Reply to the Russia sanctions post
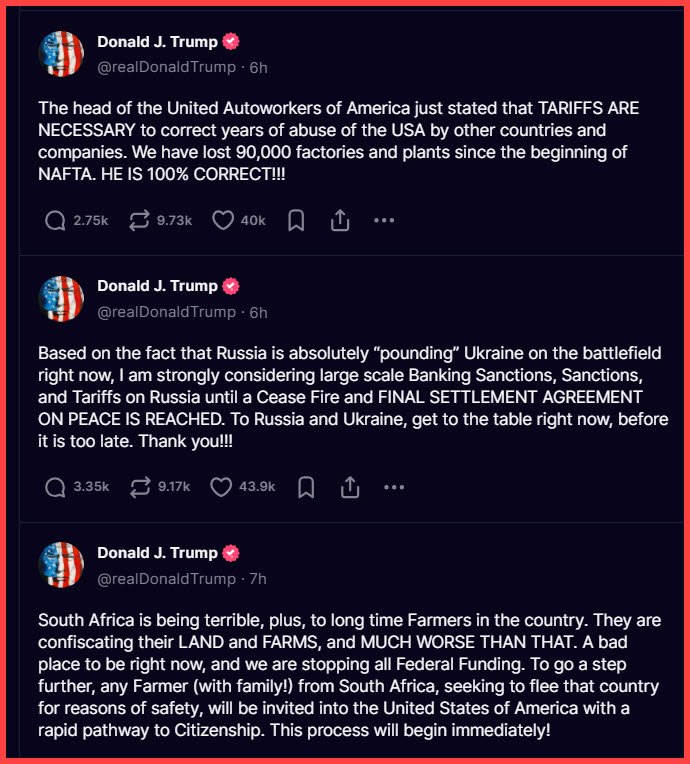Viewport: 690px width, 764px height. pyautogui.click(x=56, y=487)
